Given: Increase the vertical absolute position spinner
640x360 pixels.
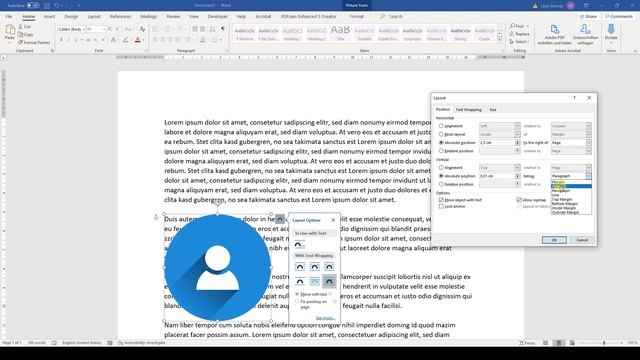Looking at the screenshot, I should 518,174.
